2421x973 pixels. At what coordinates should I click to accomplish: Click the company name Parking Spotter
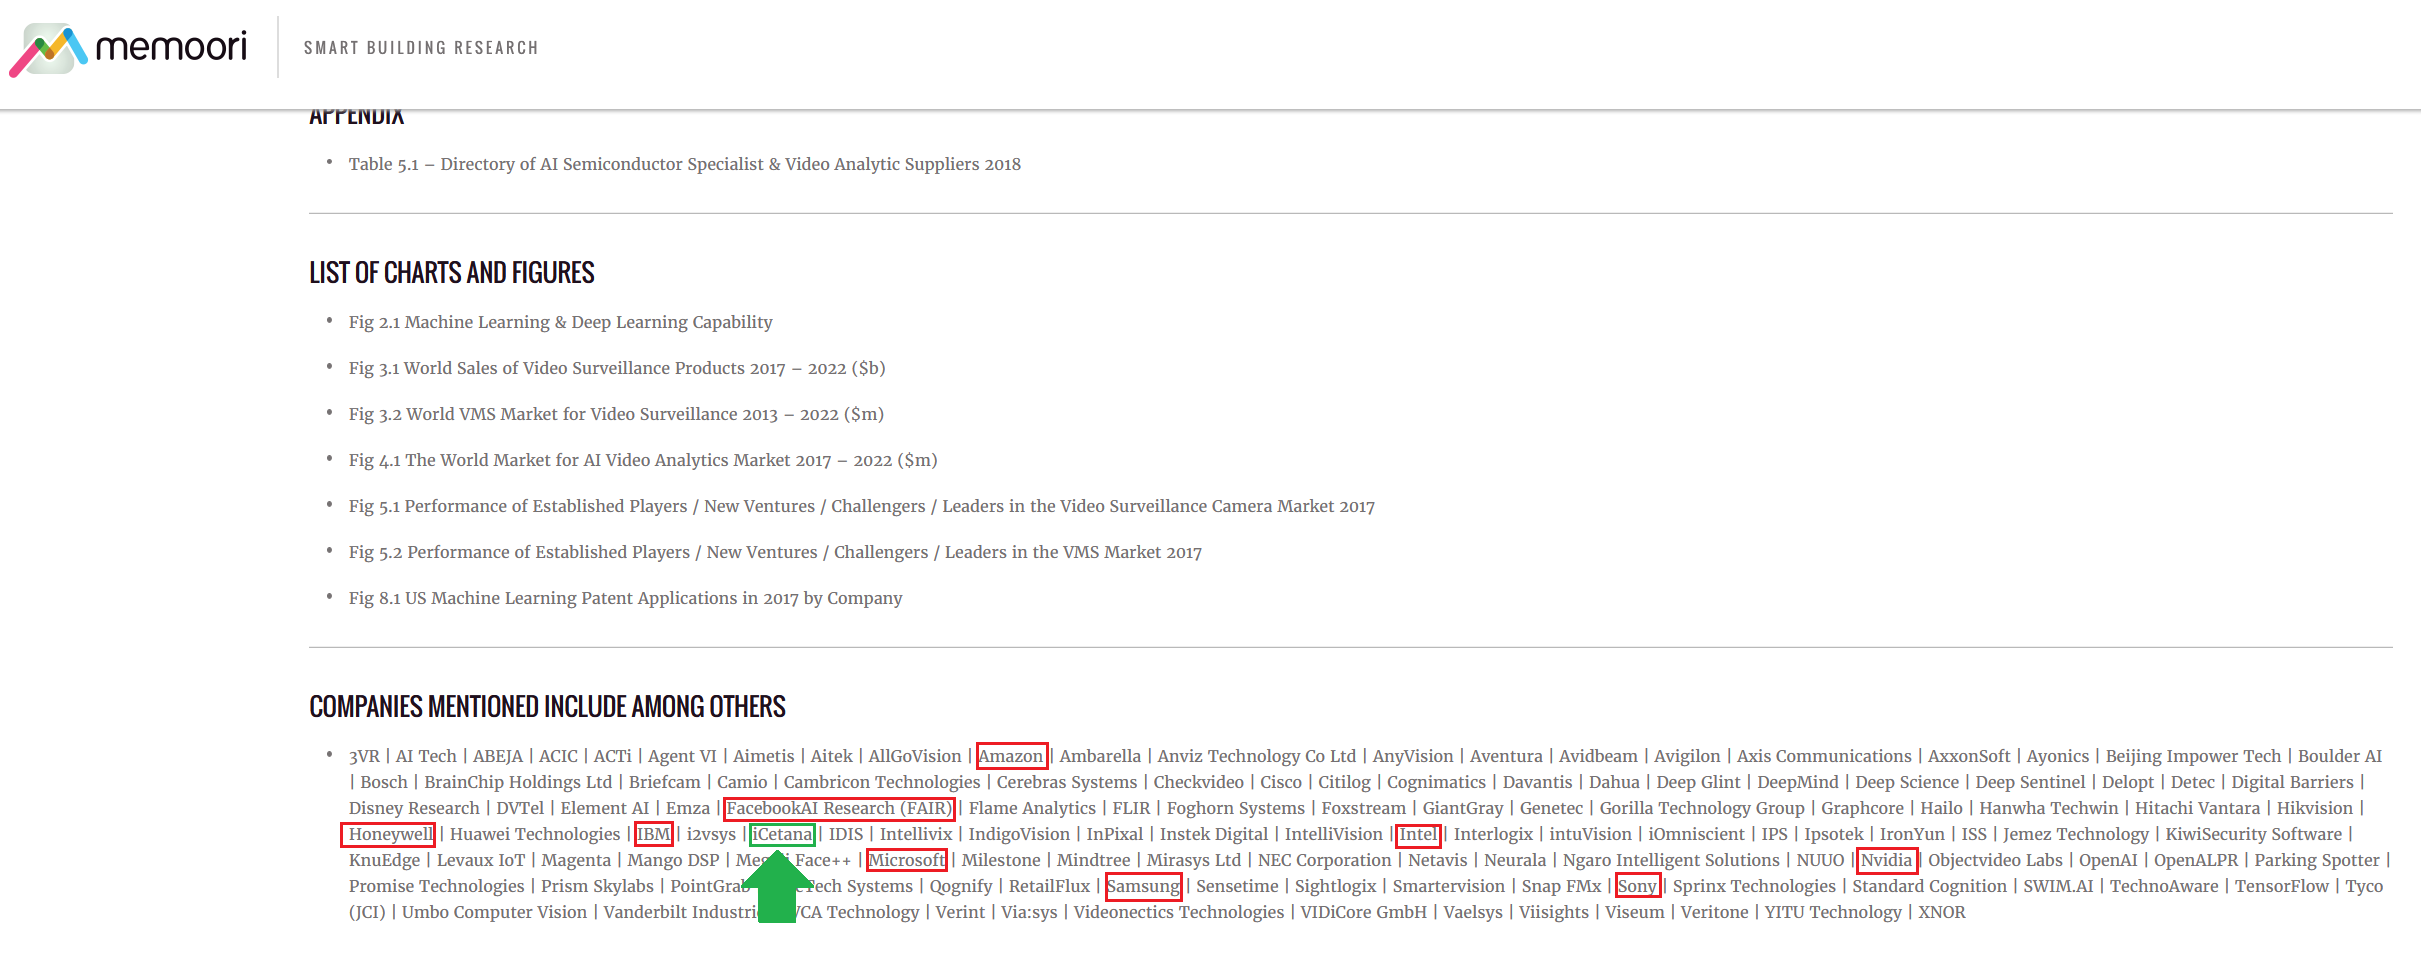pos(2317,860)
